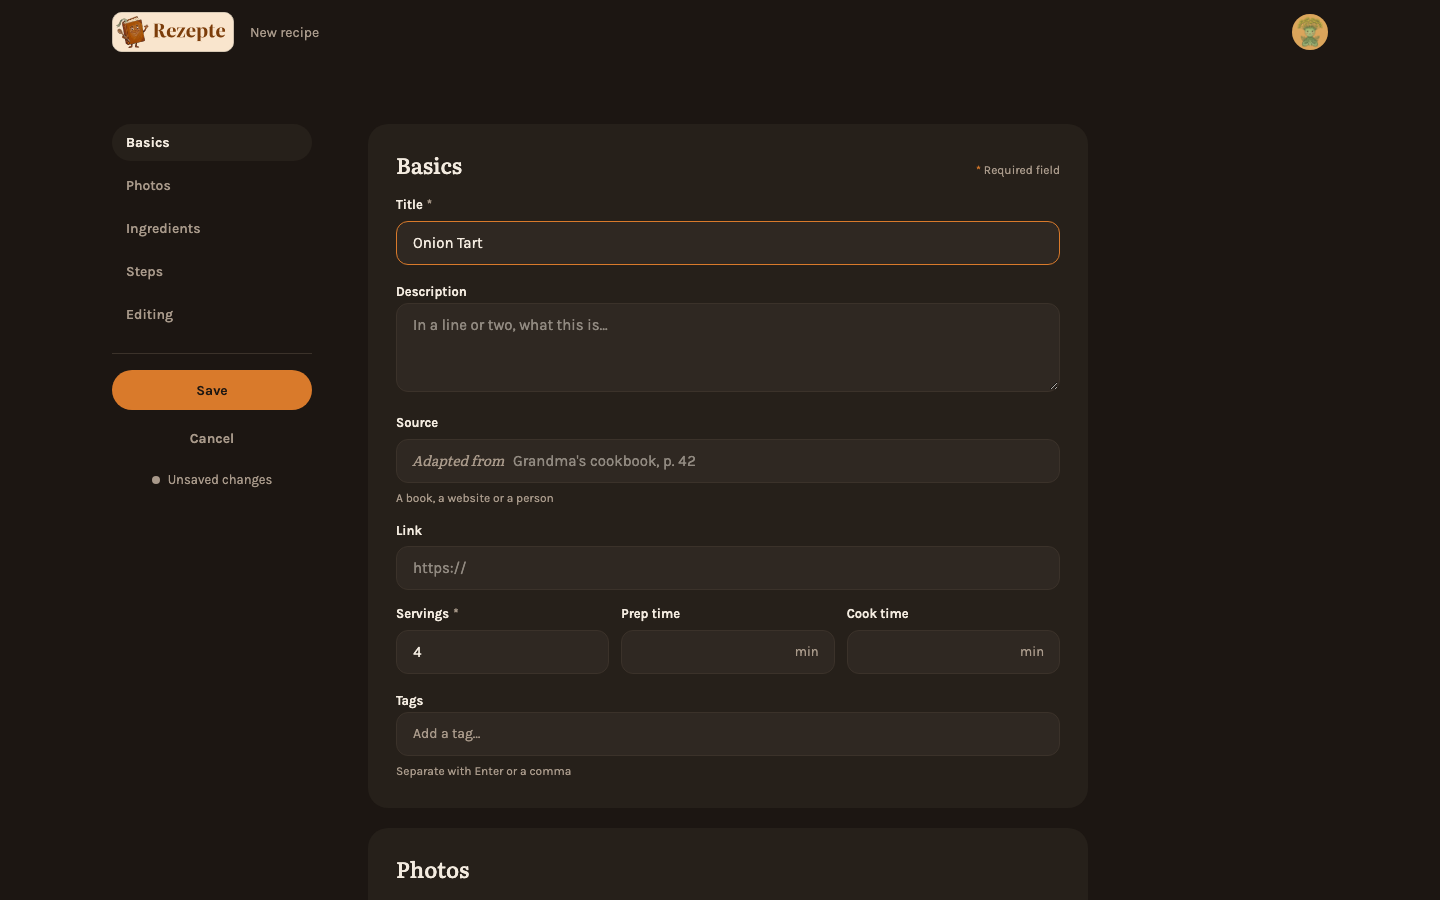
Task: Select Ingredients in the sidebar
Action: click(x=212, y=229)
